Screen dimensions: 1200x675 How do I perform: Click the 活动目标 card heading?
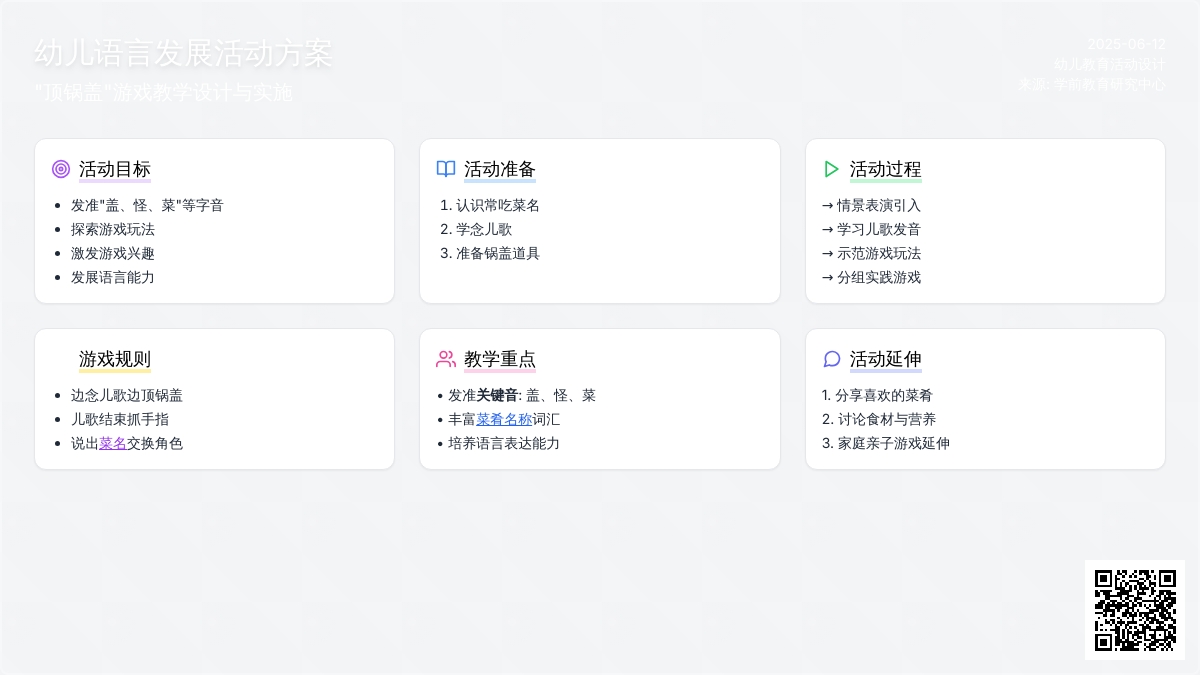[x=115, y=169]
